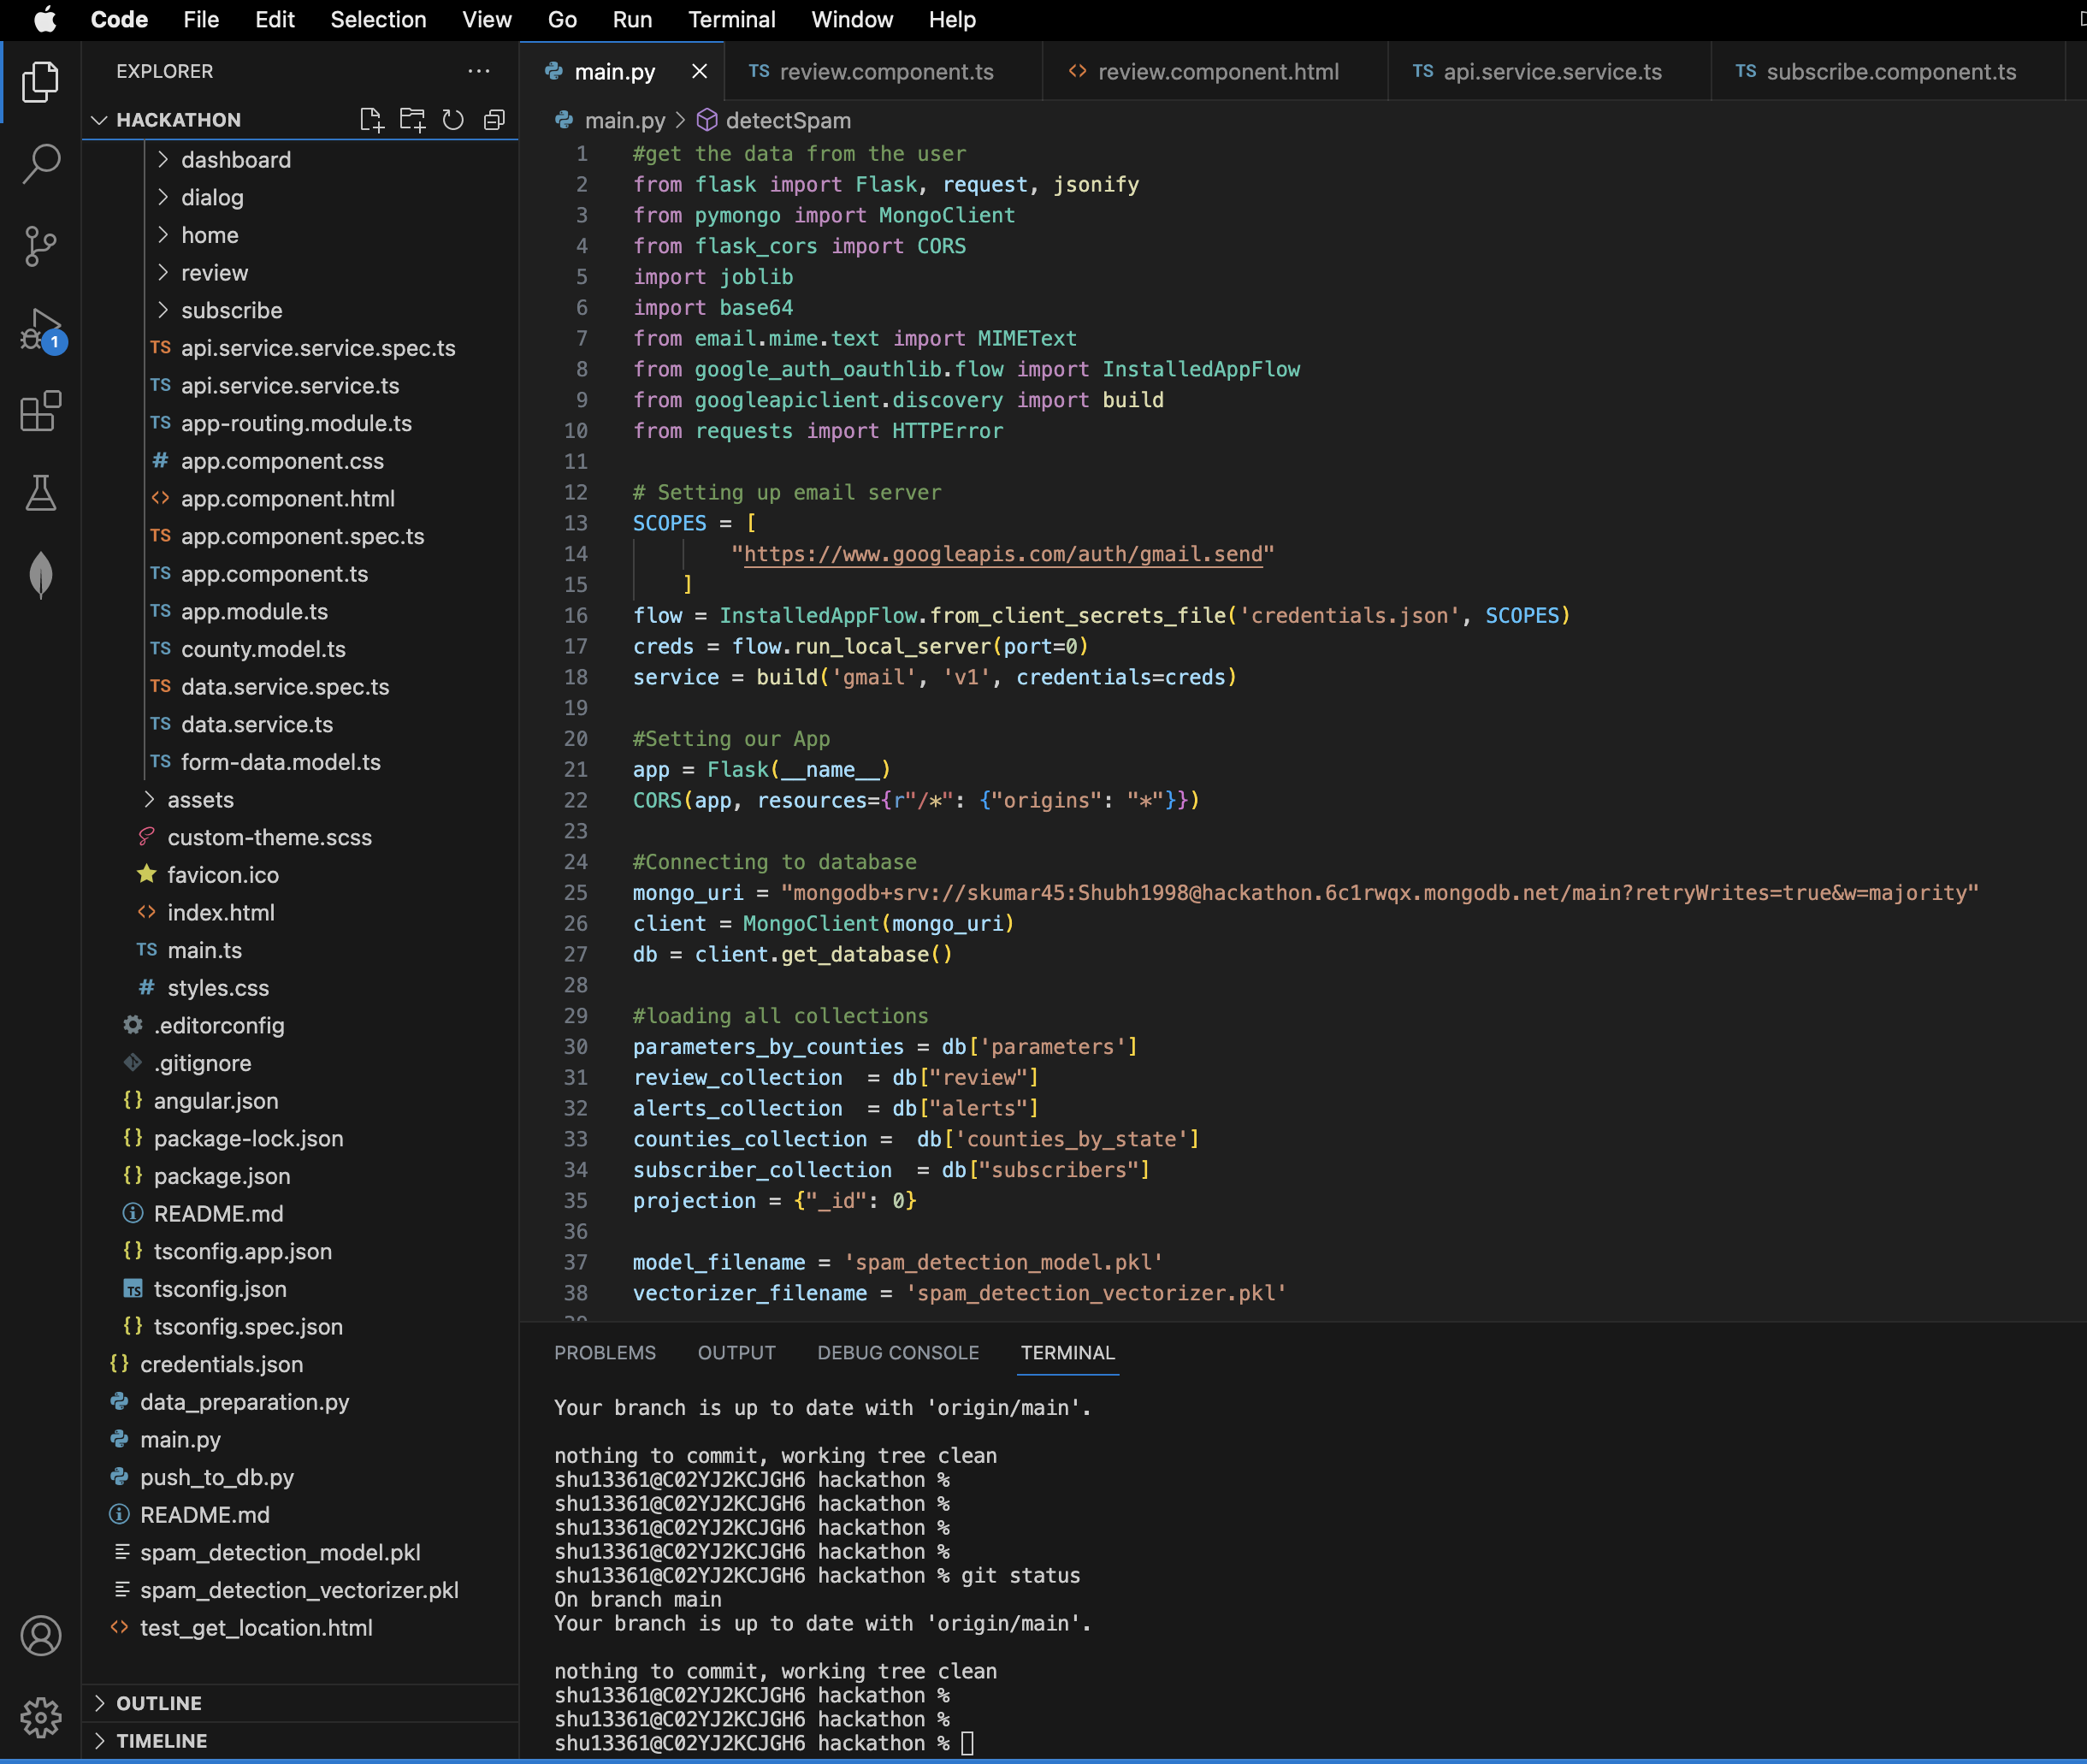Open the Extensions view
Viewport: 2087px width, 1764px height.
[x=41, y=411]
